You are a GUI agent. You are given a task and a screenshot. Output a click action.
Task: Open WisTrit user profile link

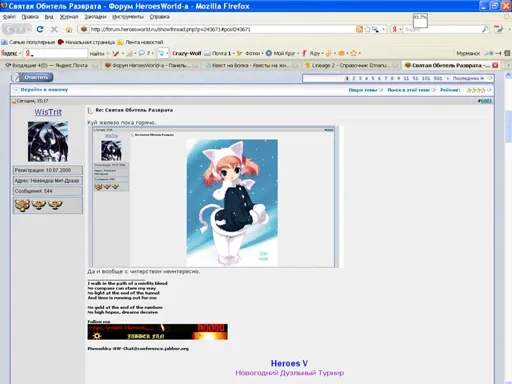click(48, 112)
